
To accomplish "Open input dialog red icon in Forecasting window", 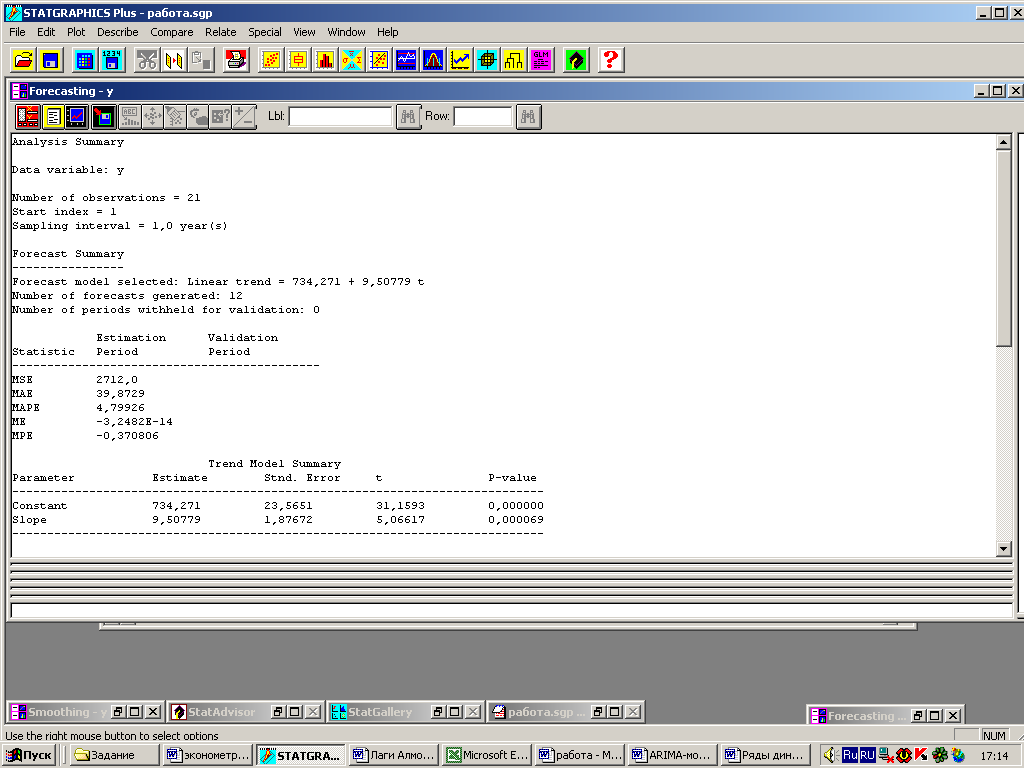I will (28, 117).
